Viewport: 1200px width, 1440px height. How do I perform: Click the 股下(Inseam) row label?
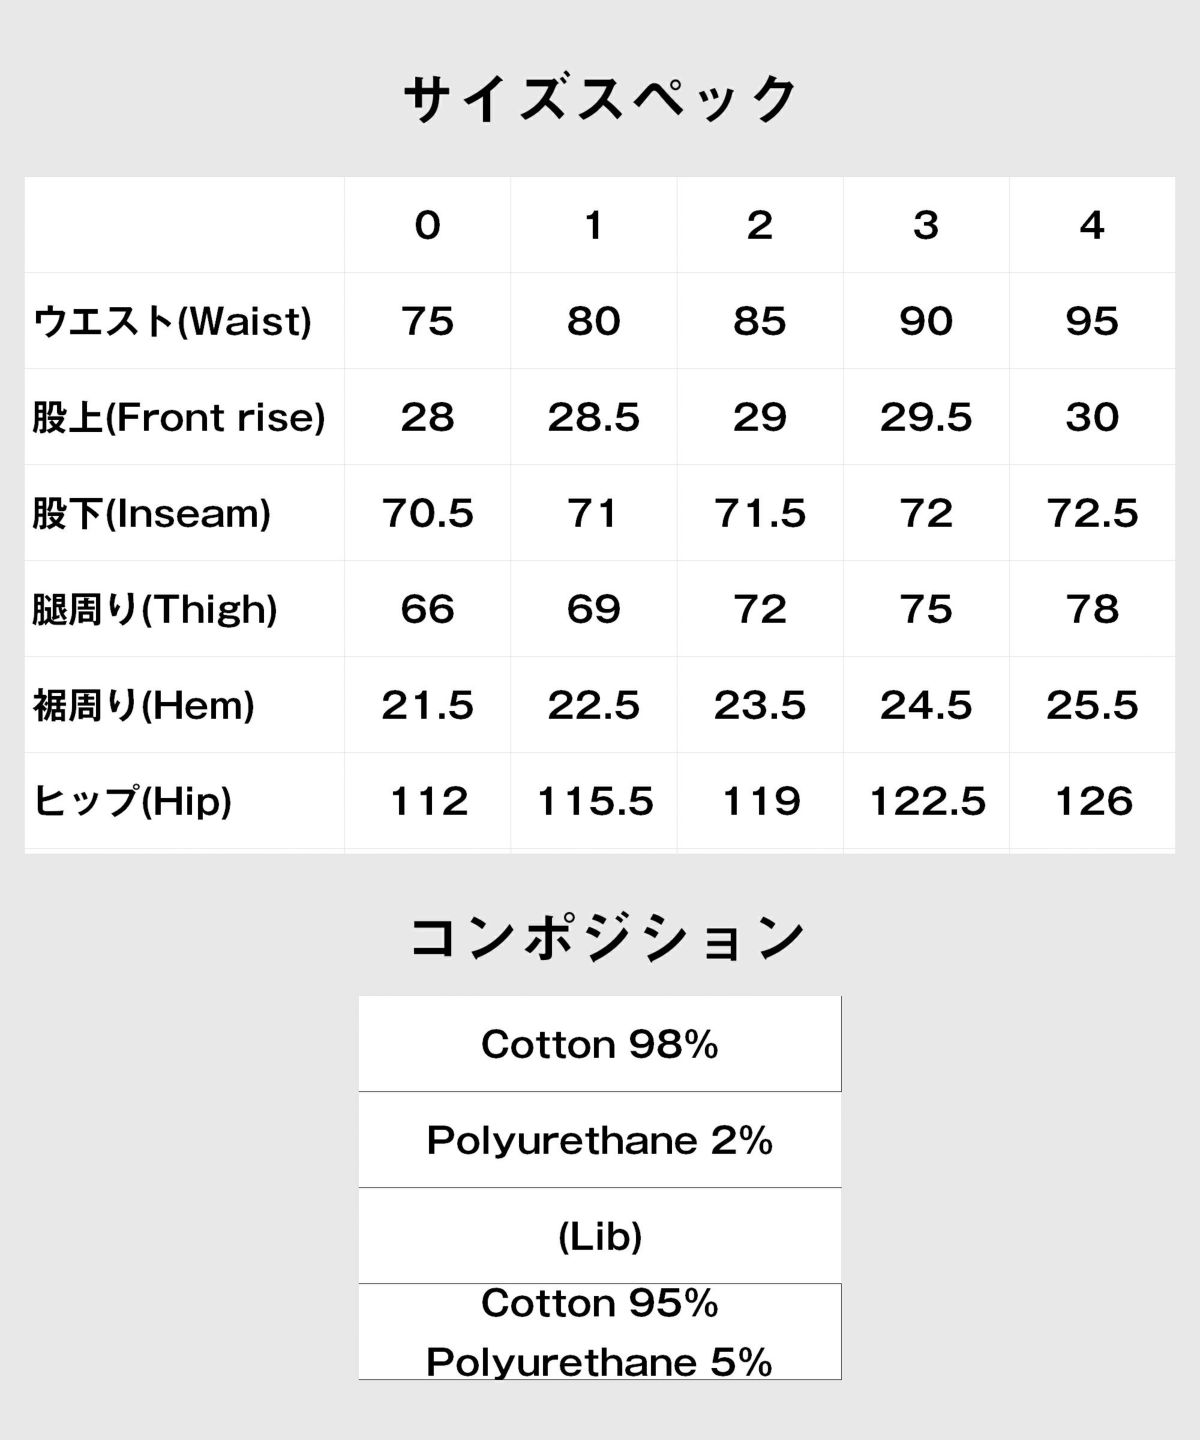click(152, 513)
